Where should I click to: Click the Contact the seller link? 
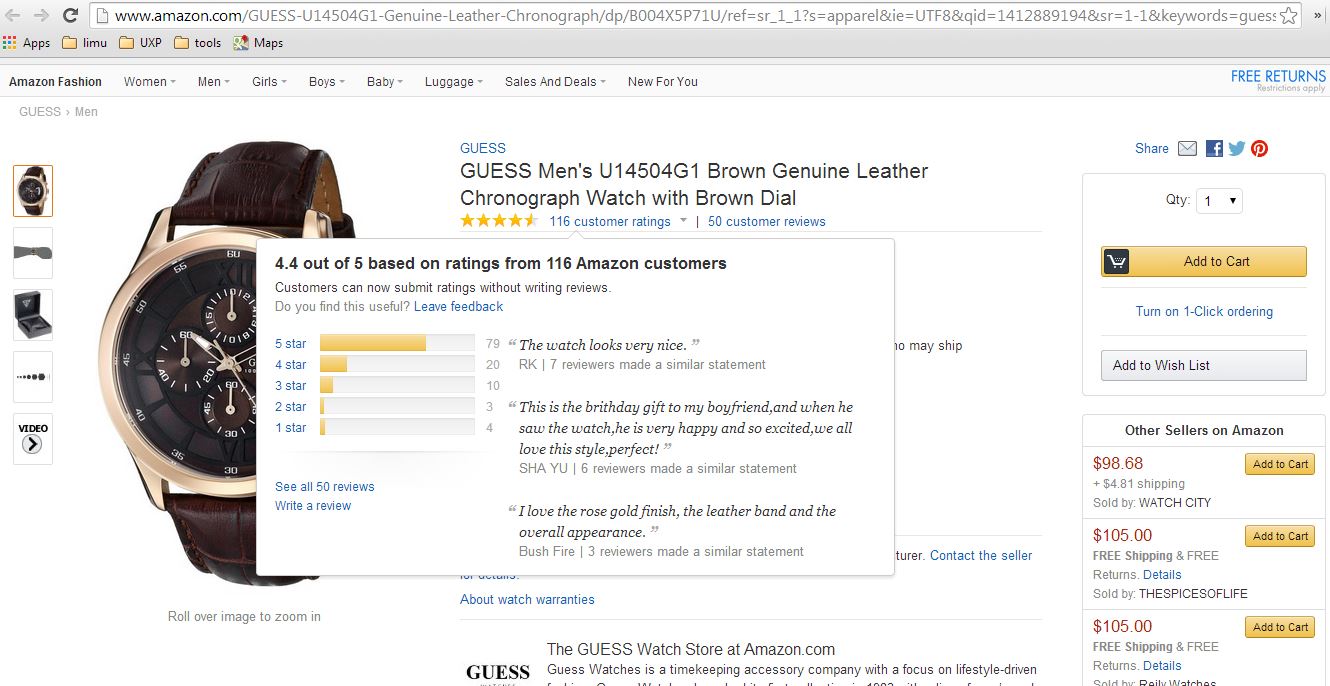click(x=981, y=556)
